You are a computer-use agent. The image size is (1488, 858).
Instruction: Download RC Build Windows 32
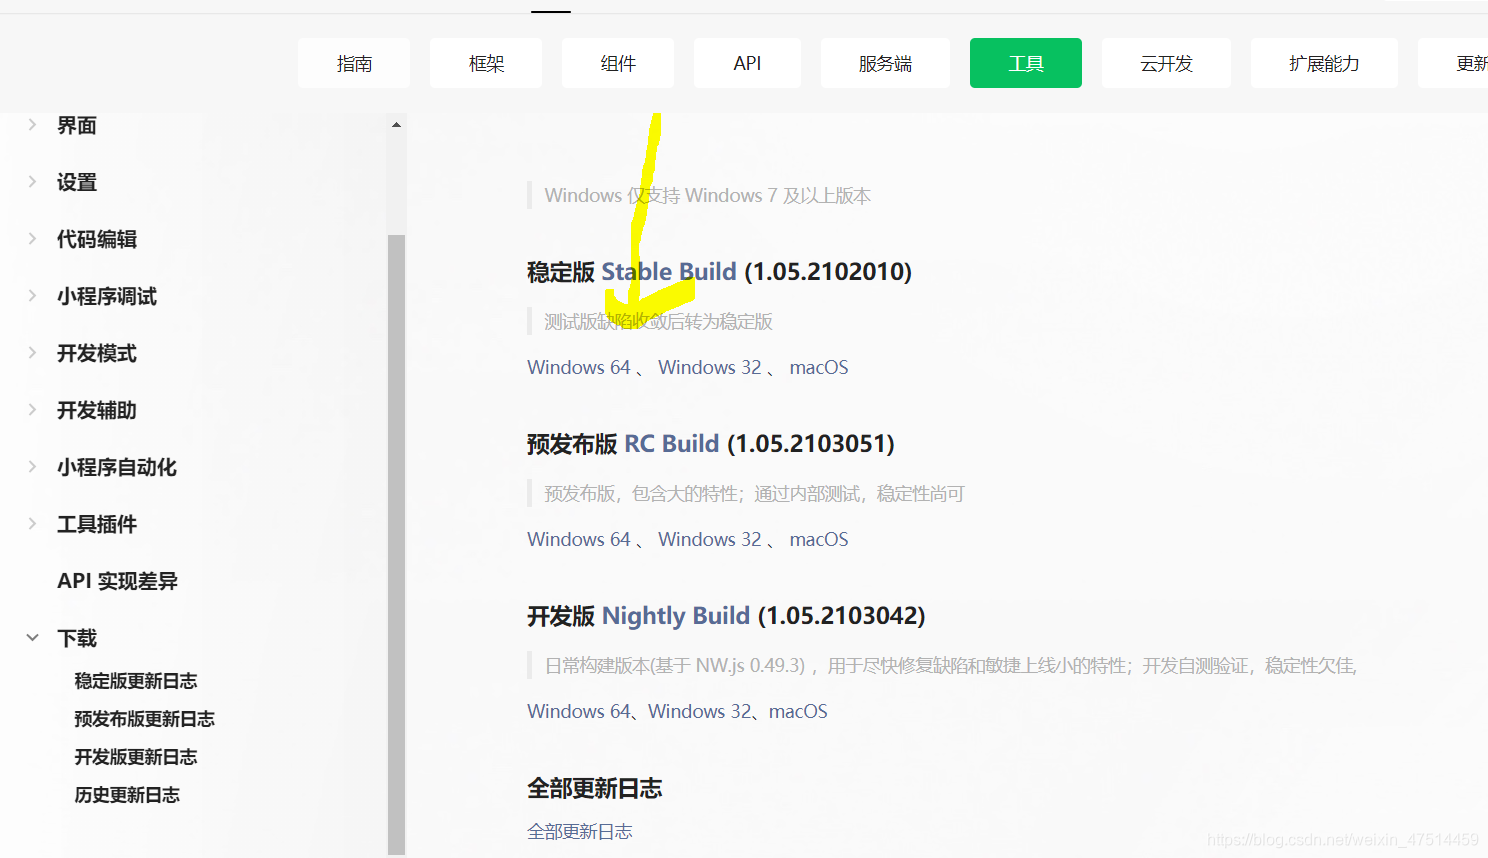[710, 539]
